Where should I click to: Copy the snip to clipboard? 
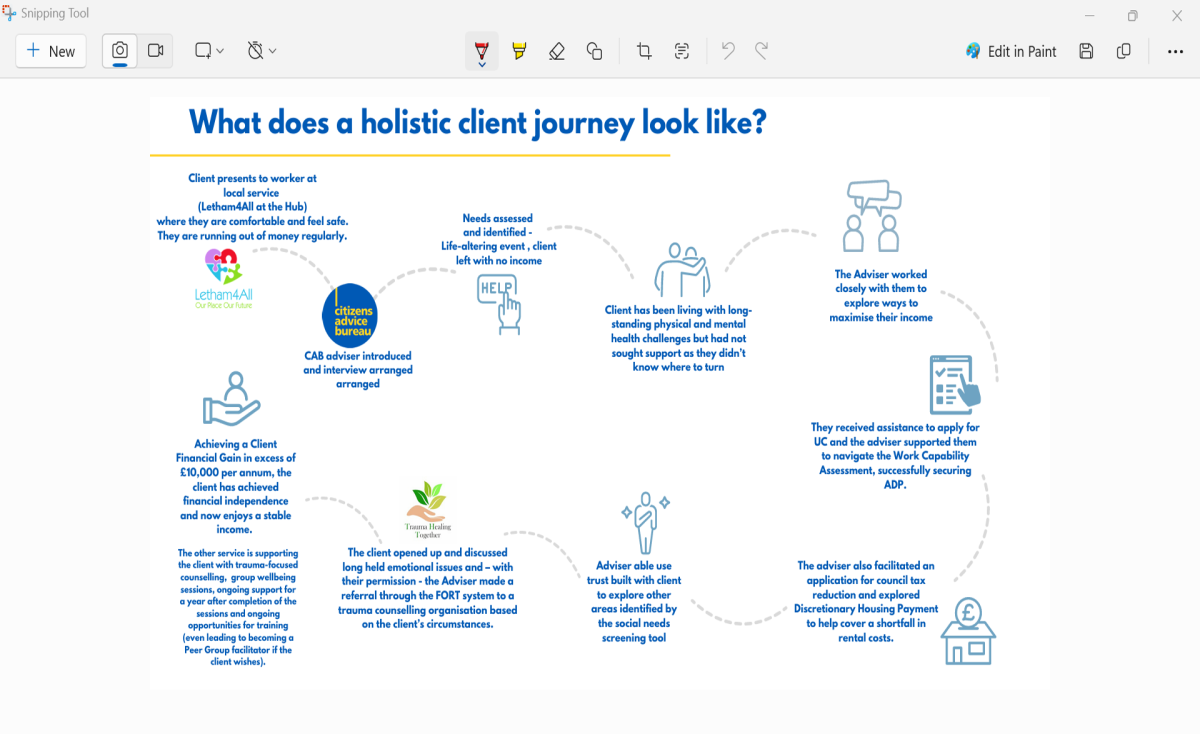[x=1124, y=51]
